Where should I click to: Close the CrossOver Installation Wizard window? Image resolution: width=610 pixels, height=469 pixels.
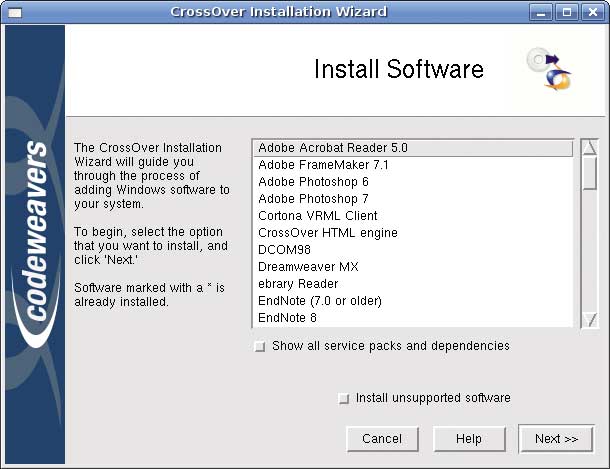pos(592,13)
